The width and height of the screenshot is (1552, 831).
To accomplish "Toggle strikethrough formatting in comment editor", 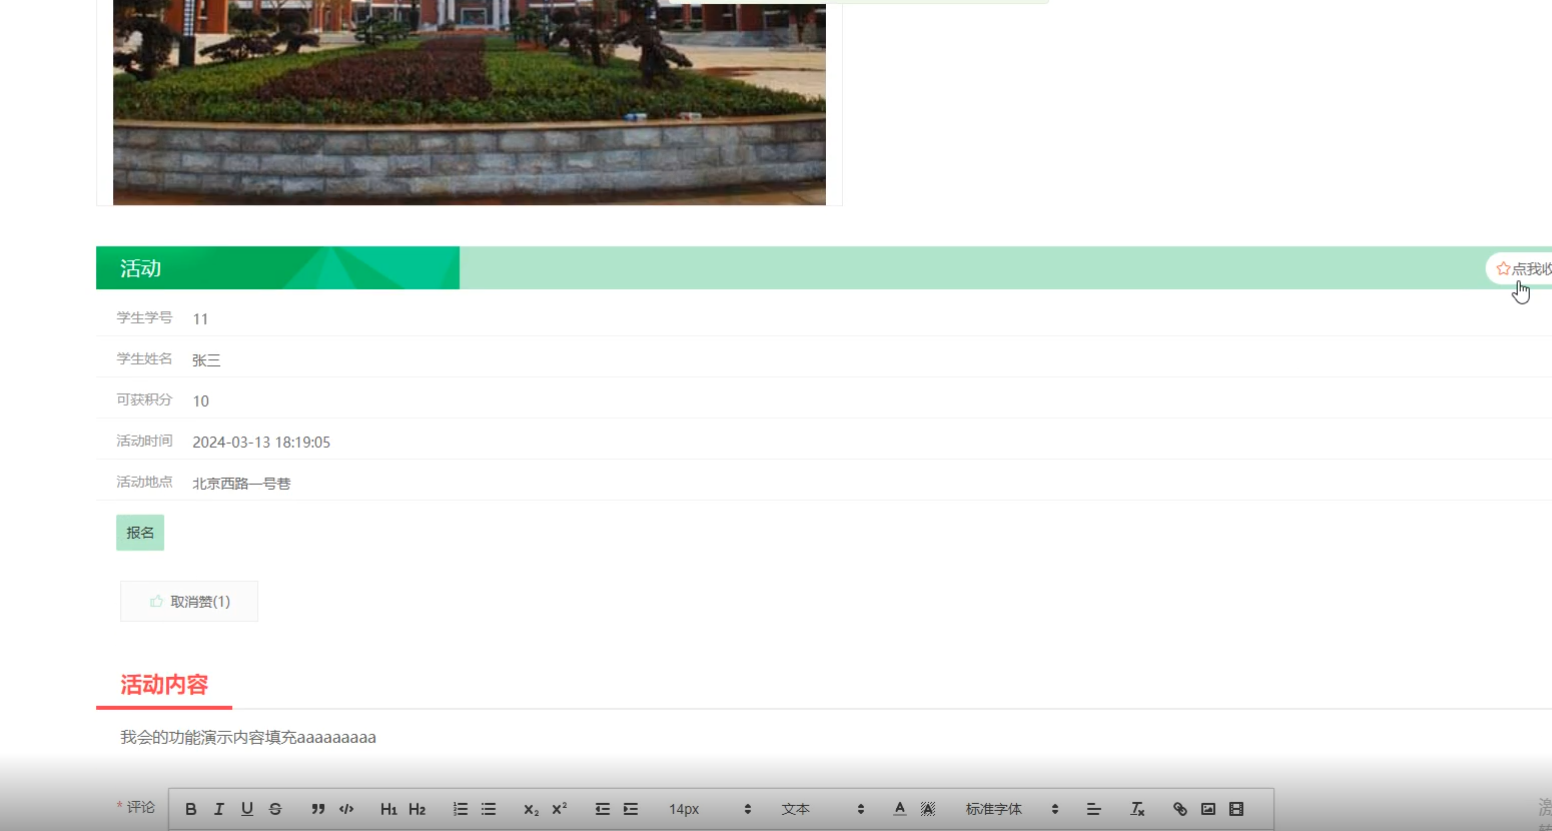I will [x=275, y=809].
